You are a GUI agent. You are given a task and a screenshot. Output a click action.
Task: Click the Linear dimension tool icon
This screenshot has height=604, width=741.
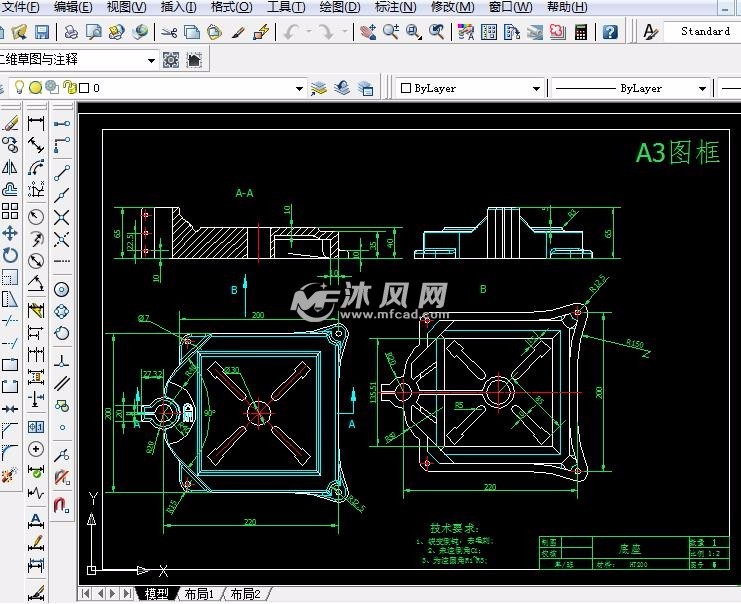click(x=36, y=124)
